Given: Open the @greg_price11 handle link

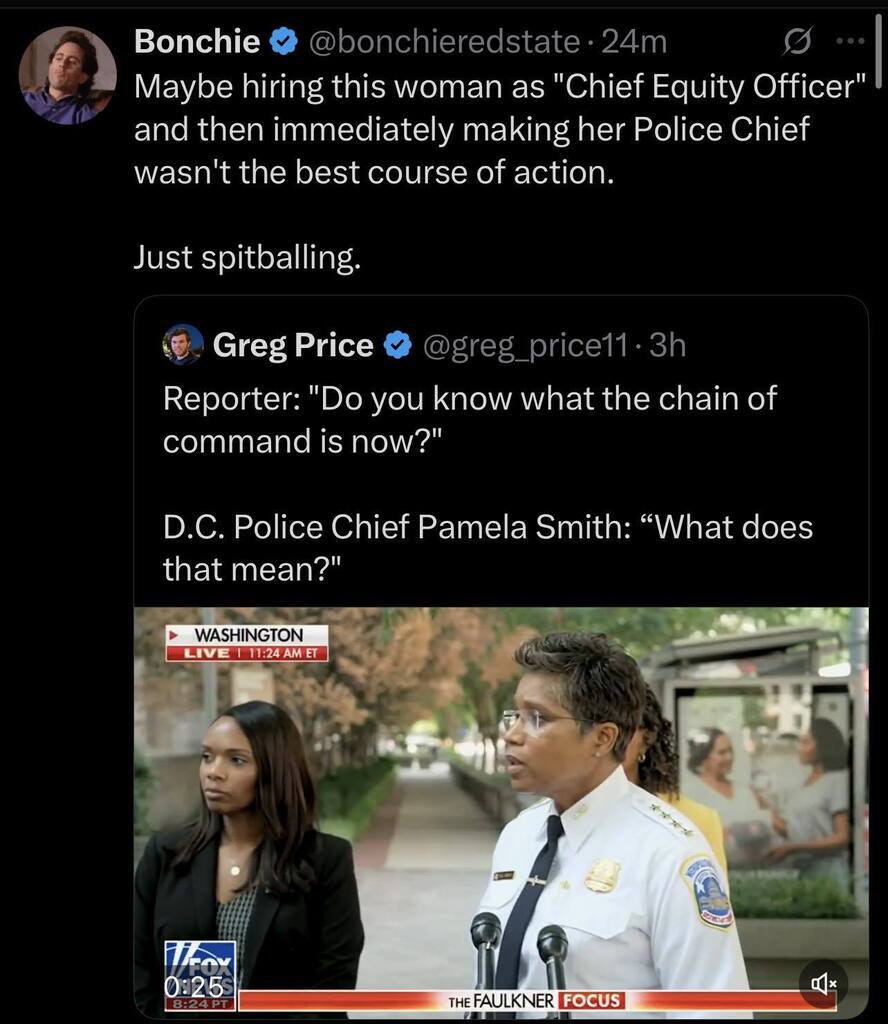Looking at the screenshot, I should [526, 346].
